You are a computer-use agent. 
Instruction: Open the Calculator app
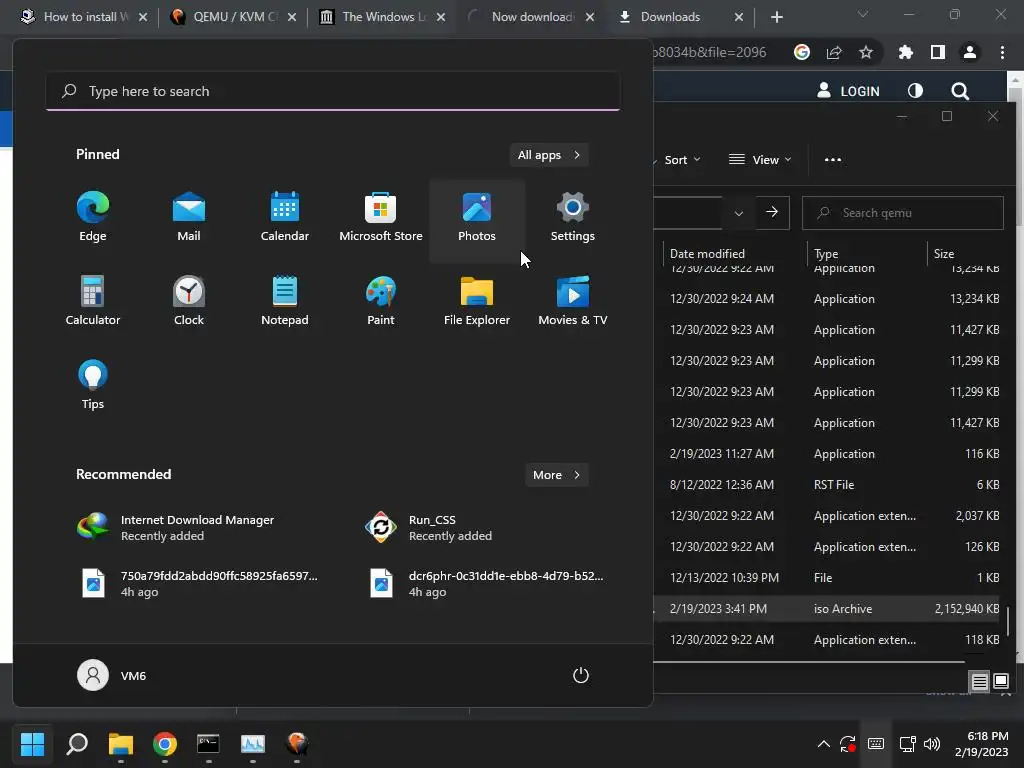click(x=93, y=301)
